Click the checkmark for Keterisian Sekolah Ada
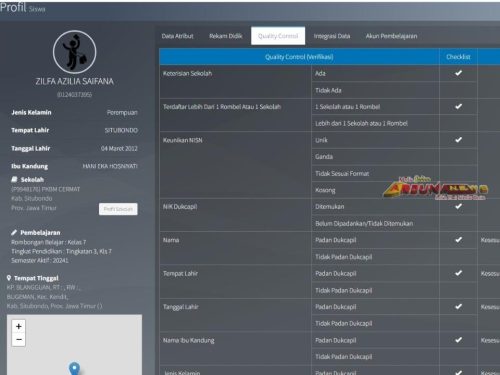Screen dimensions: 500x375 click(458, 73)
